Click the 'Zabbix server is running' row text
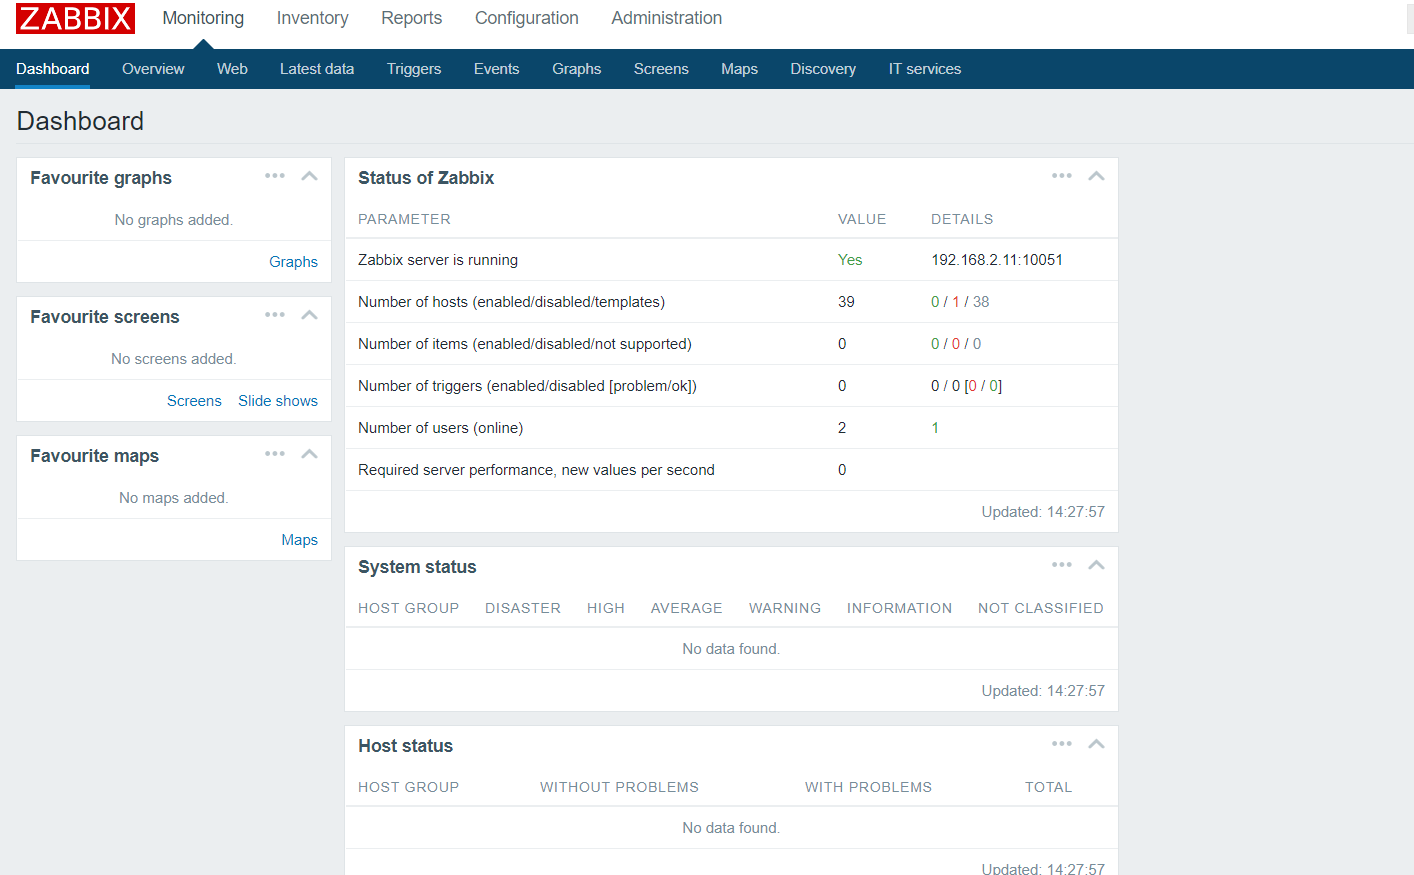This screenshot has height=875, width=1414. pyautogui.click(x=438, y=260)
